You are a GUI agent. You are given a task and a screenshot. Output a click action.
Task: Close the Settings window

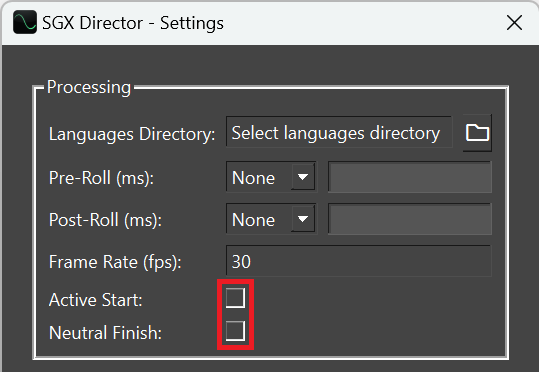tap(514, 23)
